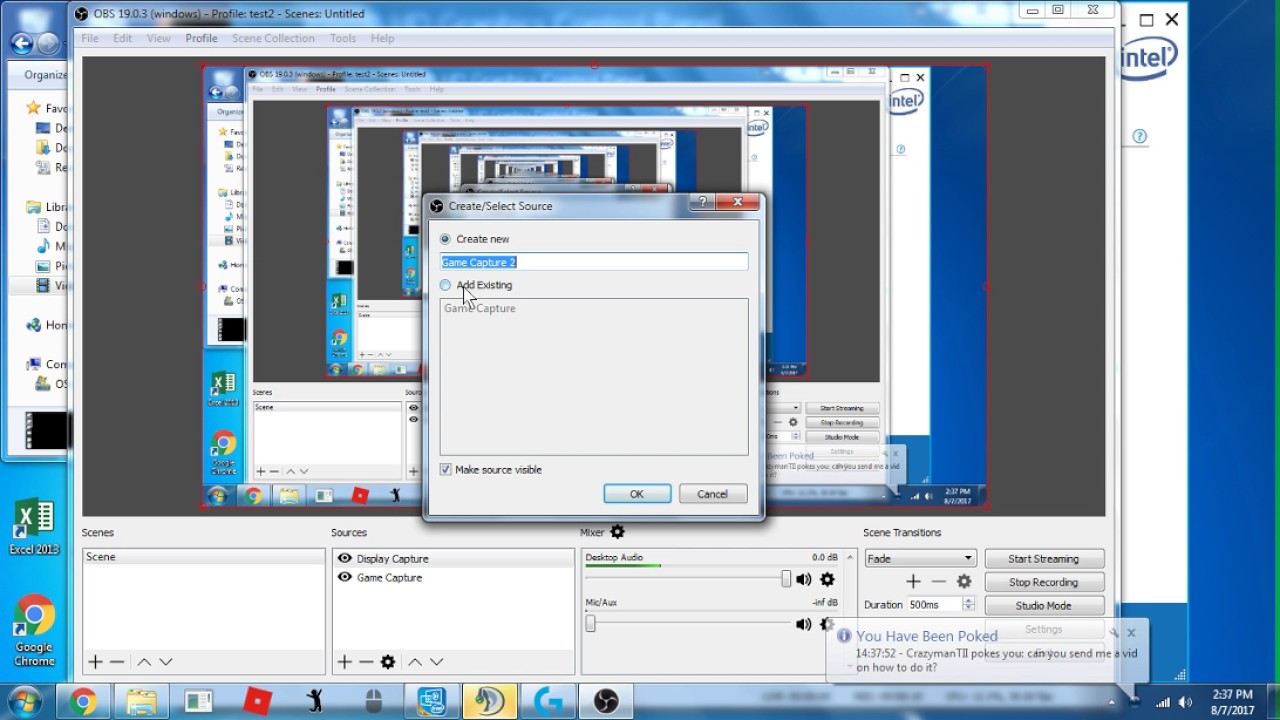Select 'Scene' in Scenes list
Image resolution: width=1280 pixels, height=720 pixels.
[204, 557]
